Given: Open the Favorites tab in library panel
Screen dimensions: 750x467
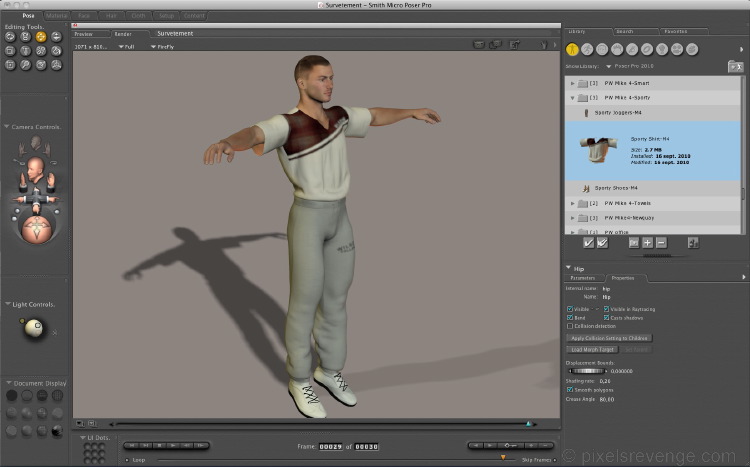Looking at the screenshot, I should (x=683, y=32).
